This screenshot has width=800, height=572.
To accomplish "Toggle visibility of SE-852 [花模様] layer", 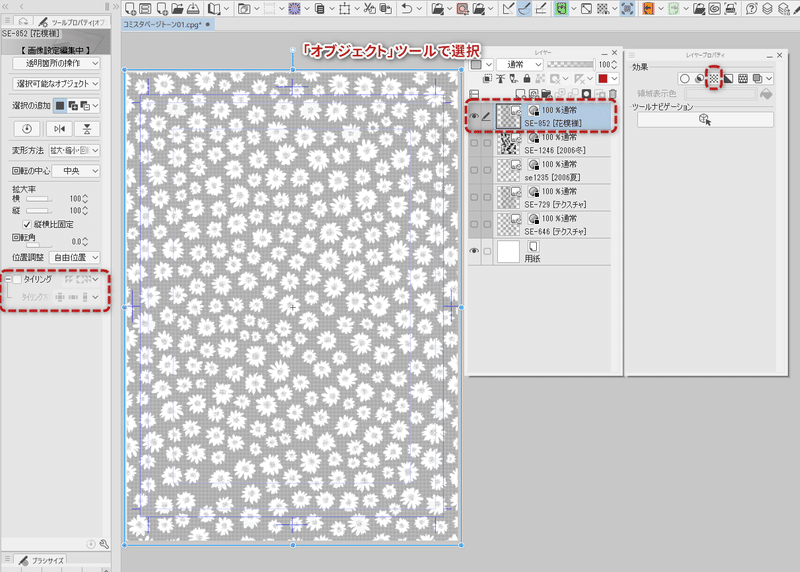I will [474, 116].
